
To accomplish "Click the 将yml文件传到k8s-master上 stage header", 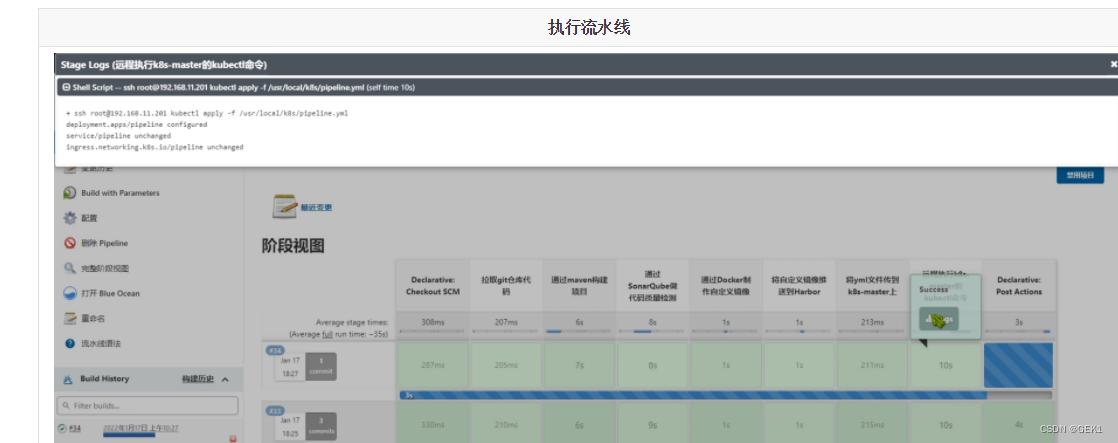I will pos(872,285).
